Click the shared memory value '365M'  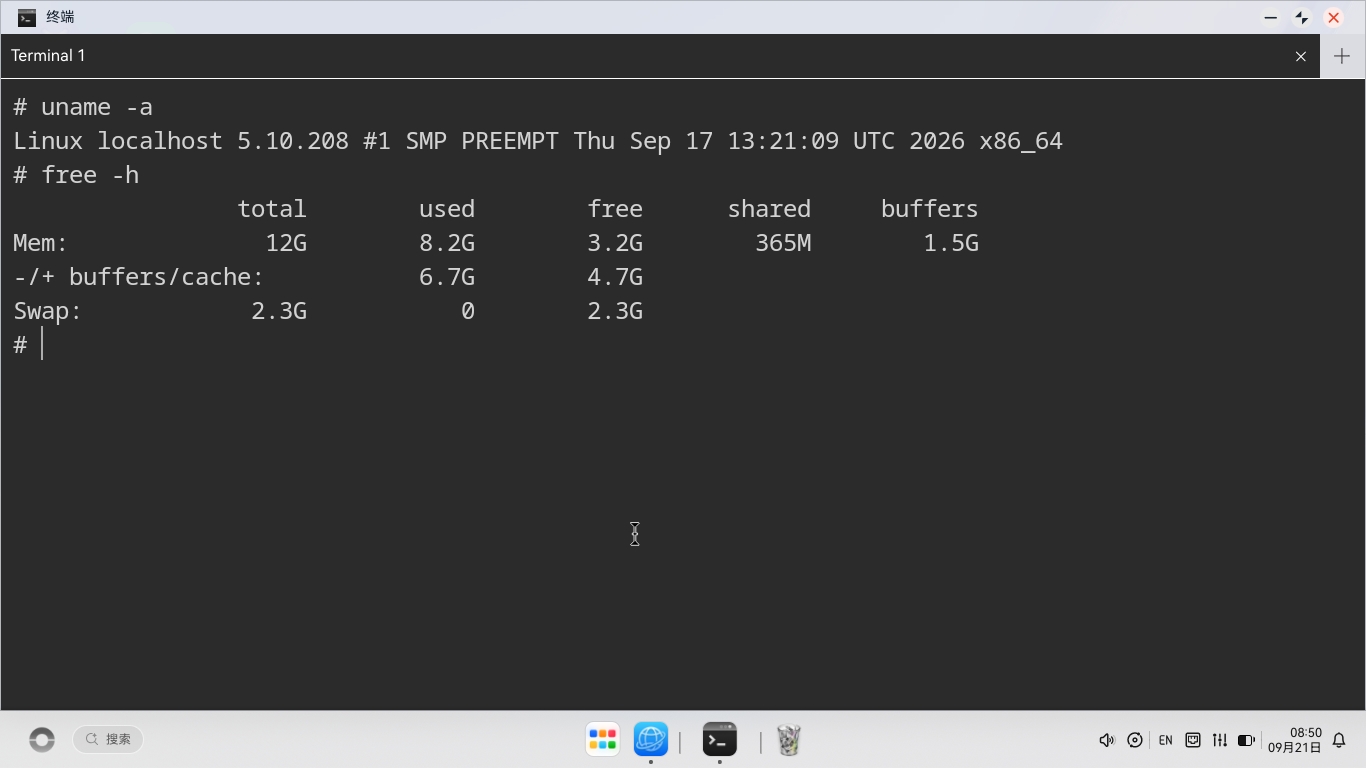coord(783,243)
